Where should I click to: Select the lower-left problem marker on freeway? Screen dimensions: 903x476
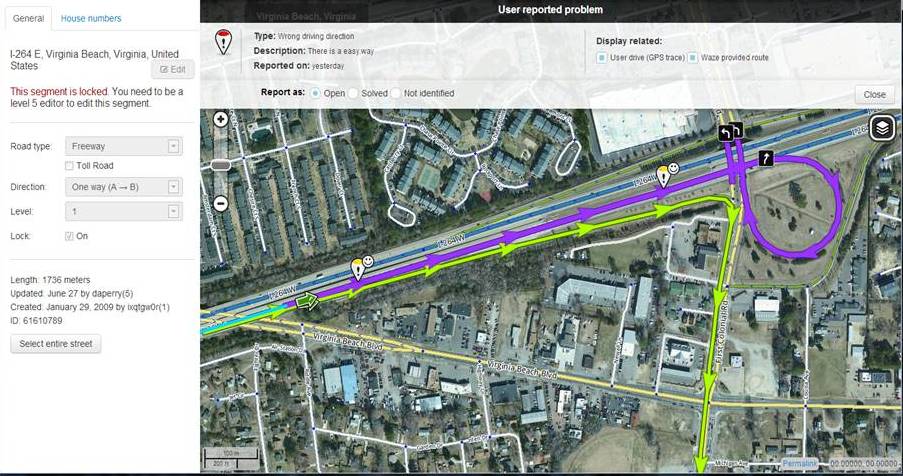[x=358, y=270]
